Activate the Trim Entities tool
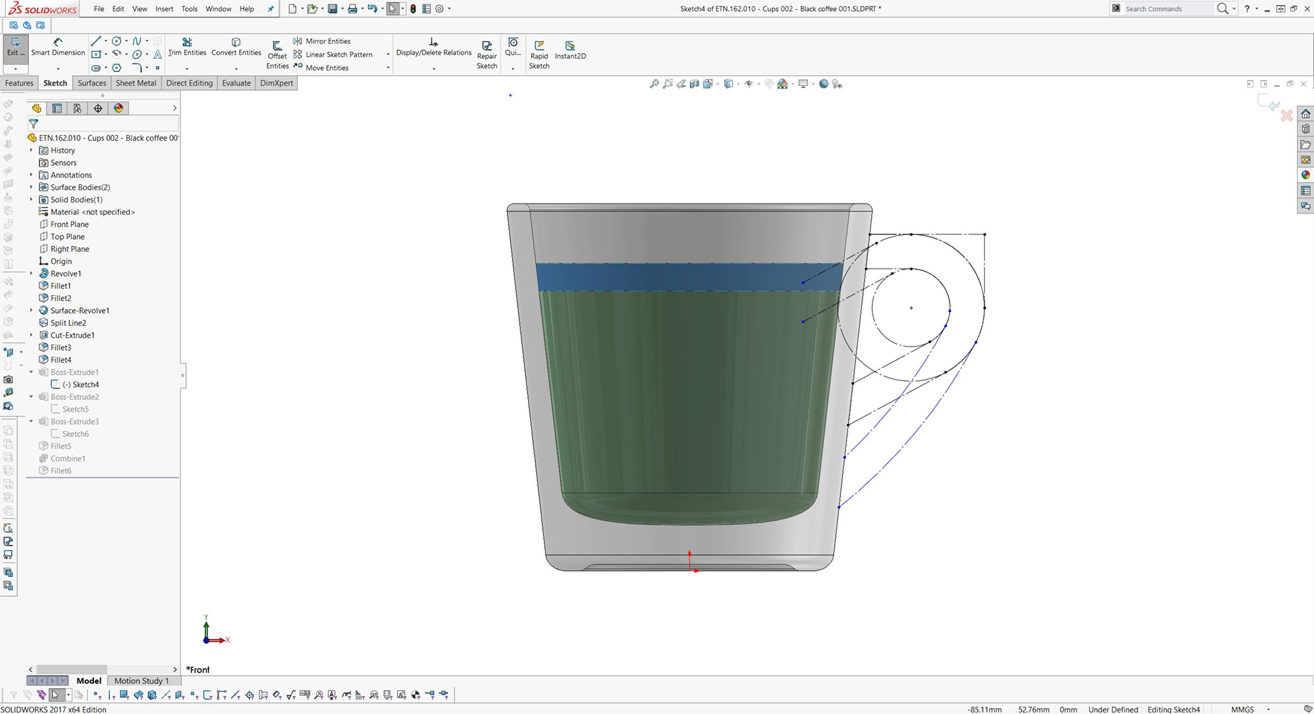Image resolution: width=1314 pixels, height=714 pixels. coord(187,48)
